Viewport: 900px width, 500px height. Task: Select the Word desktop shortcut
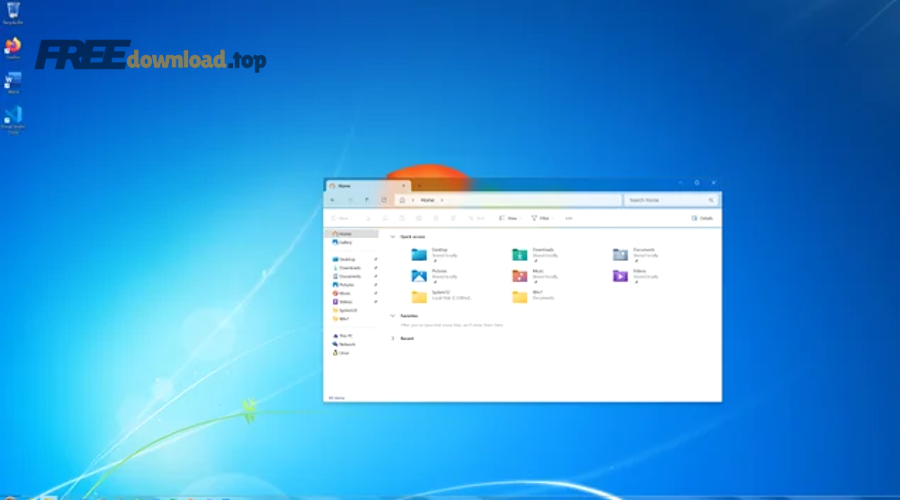click(x=13, y=83)
